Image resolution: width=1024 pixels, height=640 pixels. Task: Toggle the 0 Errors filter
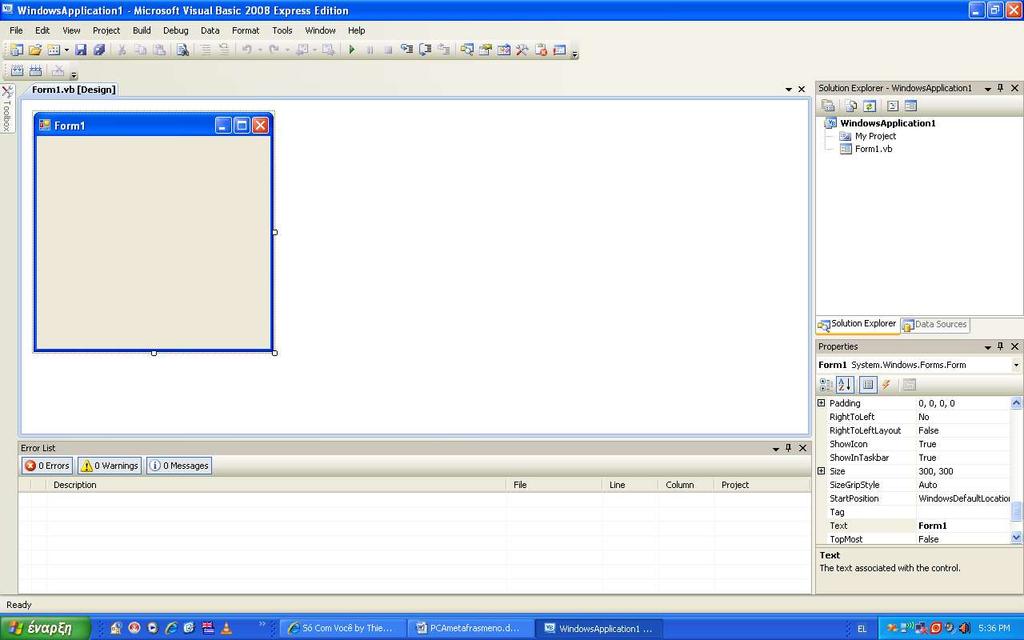coord(47,466)
